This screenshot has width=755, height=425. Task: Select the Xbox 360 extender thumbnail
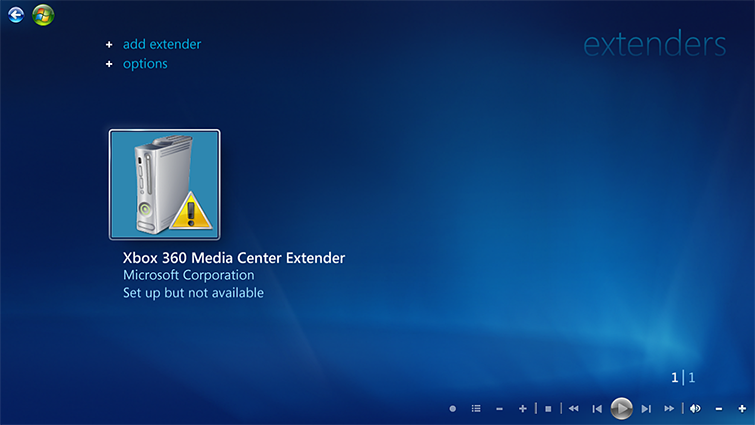click(165, 184)
